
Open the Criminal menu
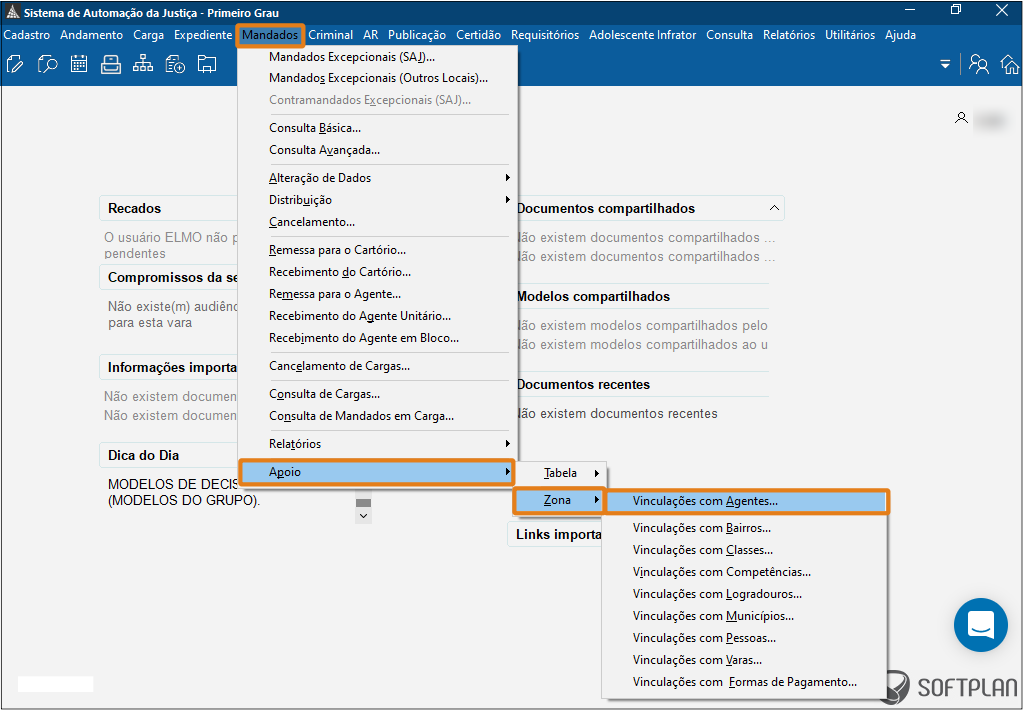pos(331,35)
